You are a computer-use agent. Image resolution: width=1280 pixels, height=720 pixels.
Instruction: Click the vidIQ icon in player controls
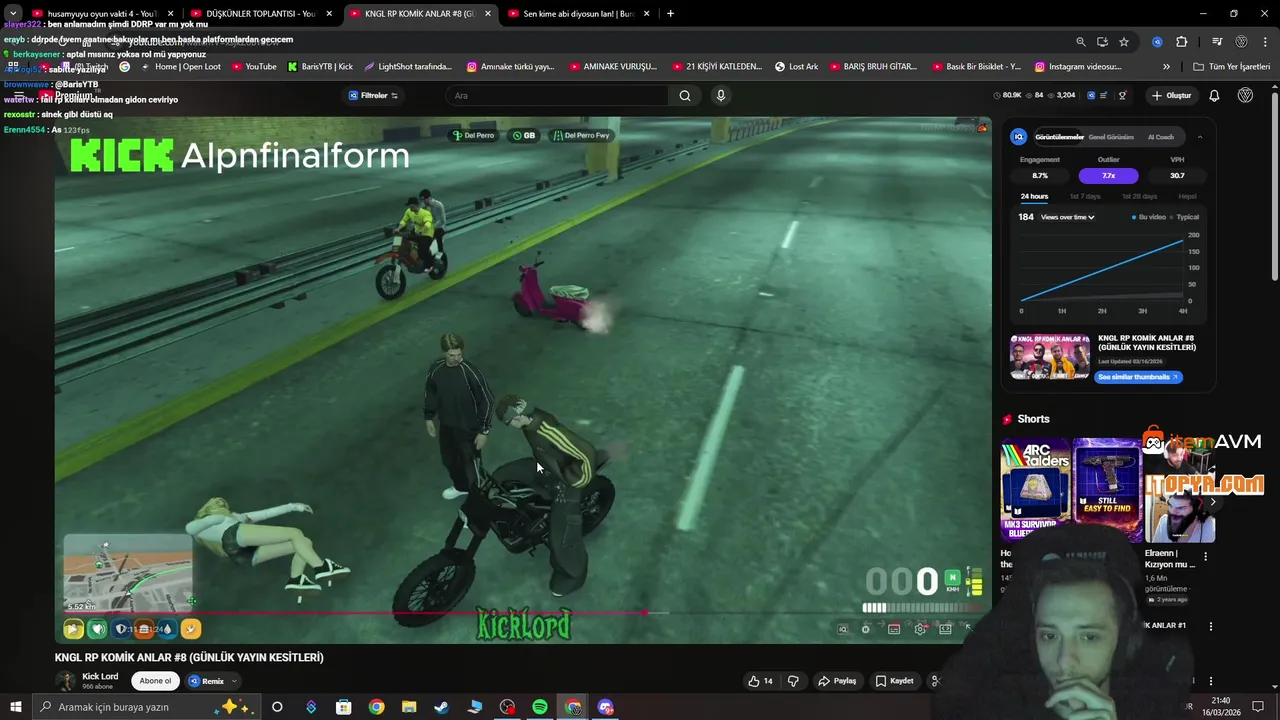(843, 629)
